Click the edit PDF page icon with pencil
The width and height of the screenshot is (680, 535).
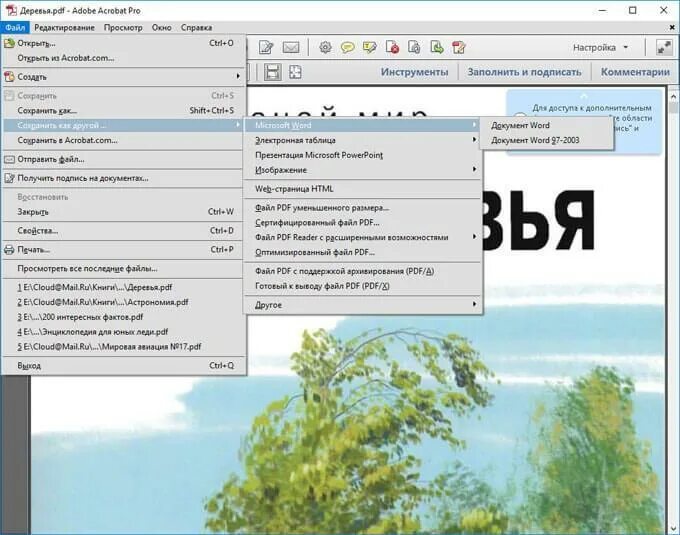pos(459,47)
